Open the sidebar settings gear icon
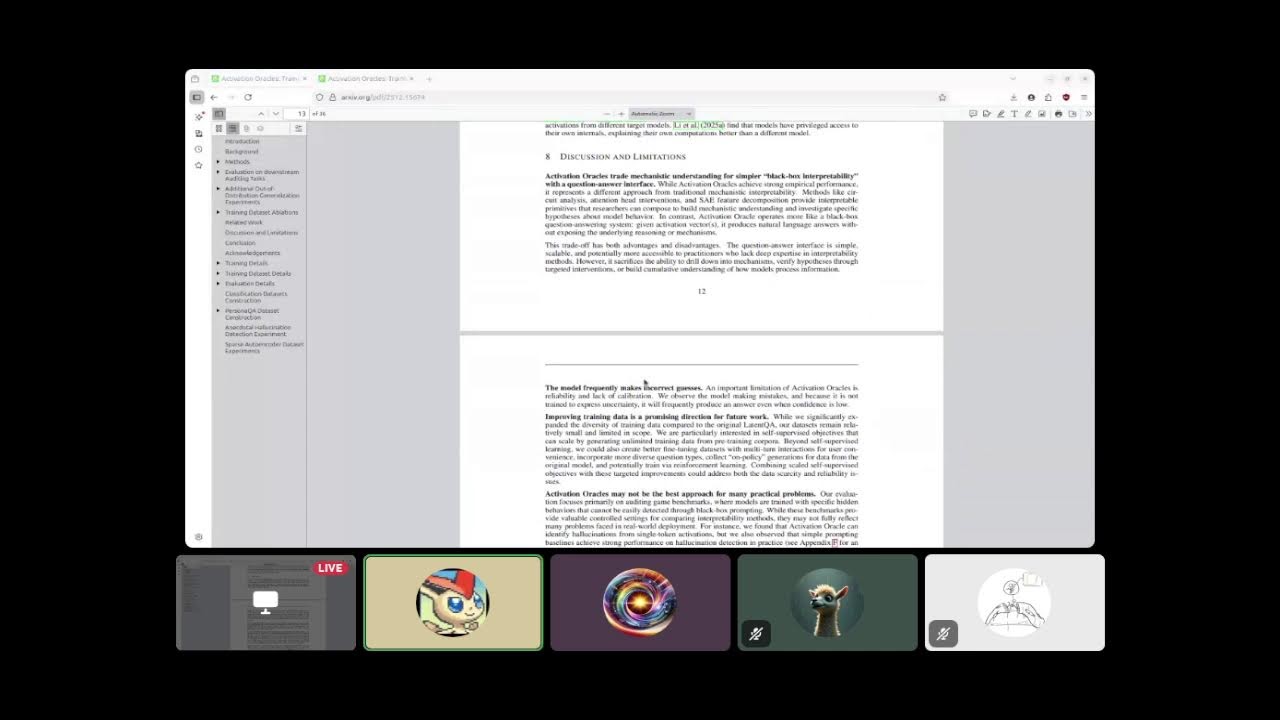 [x=198, y=537]
